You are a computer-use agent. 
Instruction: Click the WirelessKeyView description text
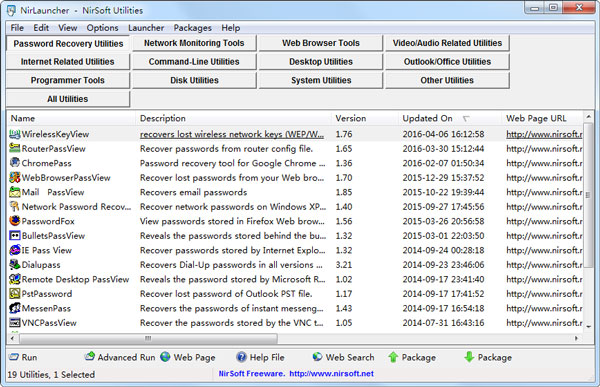232,134
